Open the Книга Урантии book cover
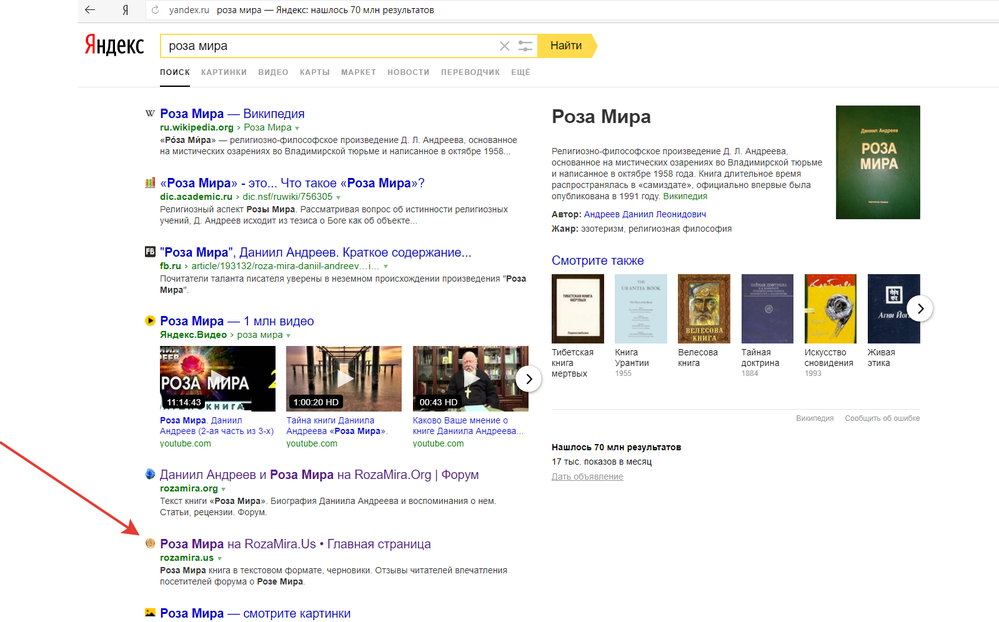This screenshot has width=999, height=622. pyautogui.click(x=641, y=309)
